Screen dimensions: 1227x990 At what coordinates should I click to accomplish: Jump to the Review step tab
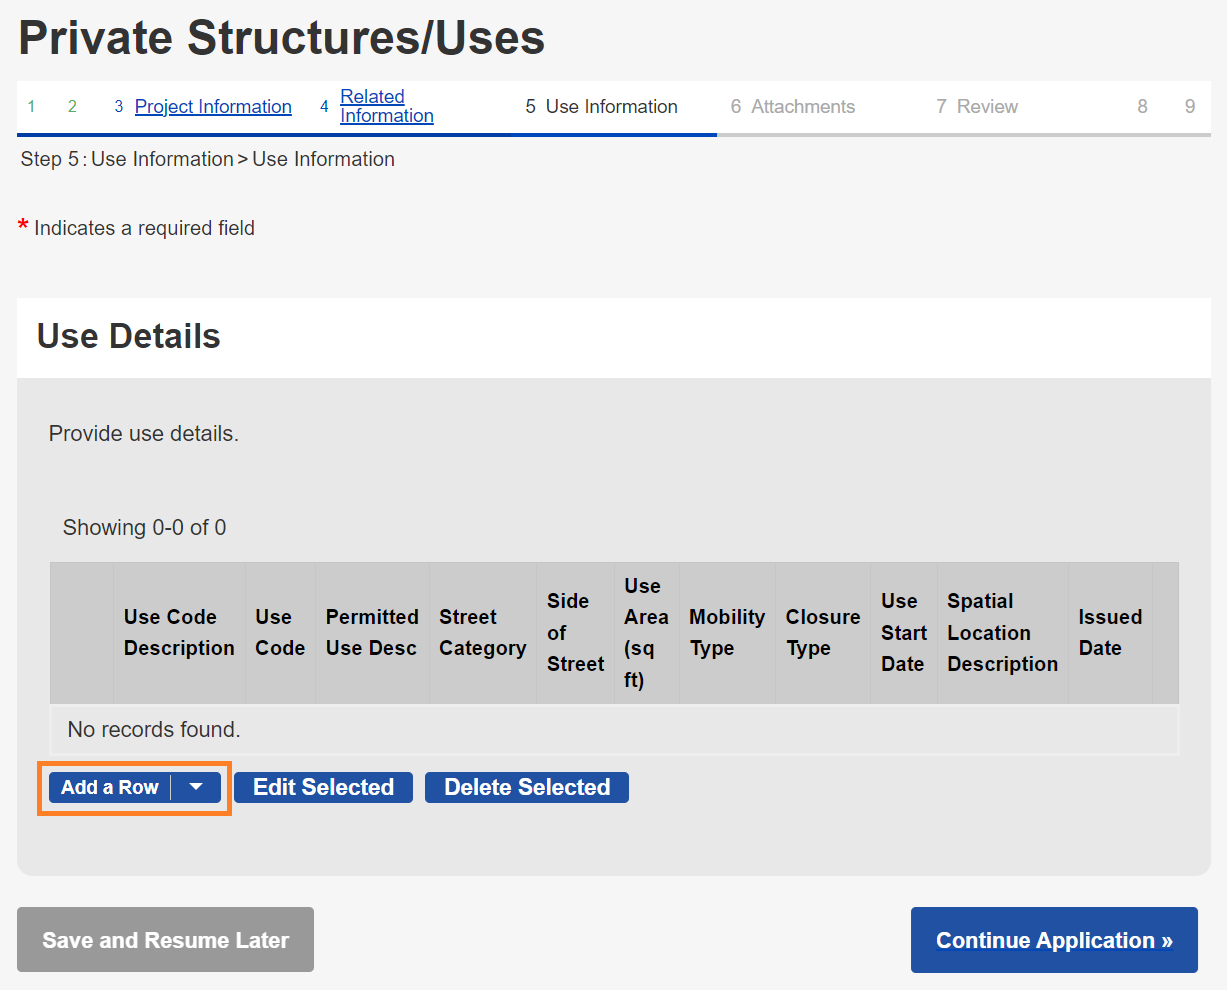tap(986, 107)
